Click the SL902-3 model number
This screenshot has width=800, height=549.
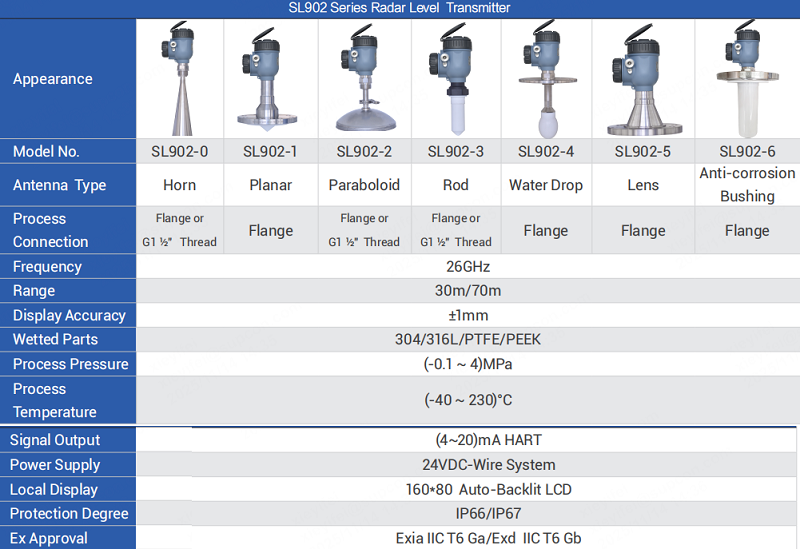tap(457, 152)
